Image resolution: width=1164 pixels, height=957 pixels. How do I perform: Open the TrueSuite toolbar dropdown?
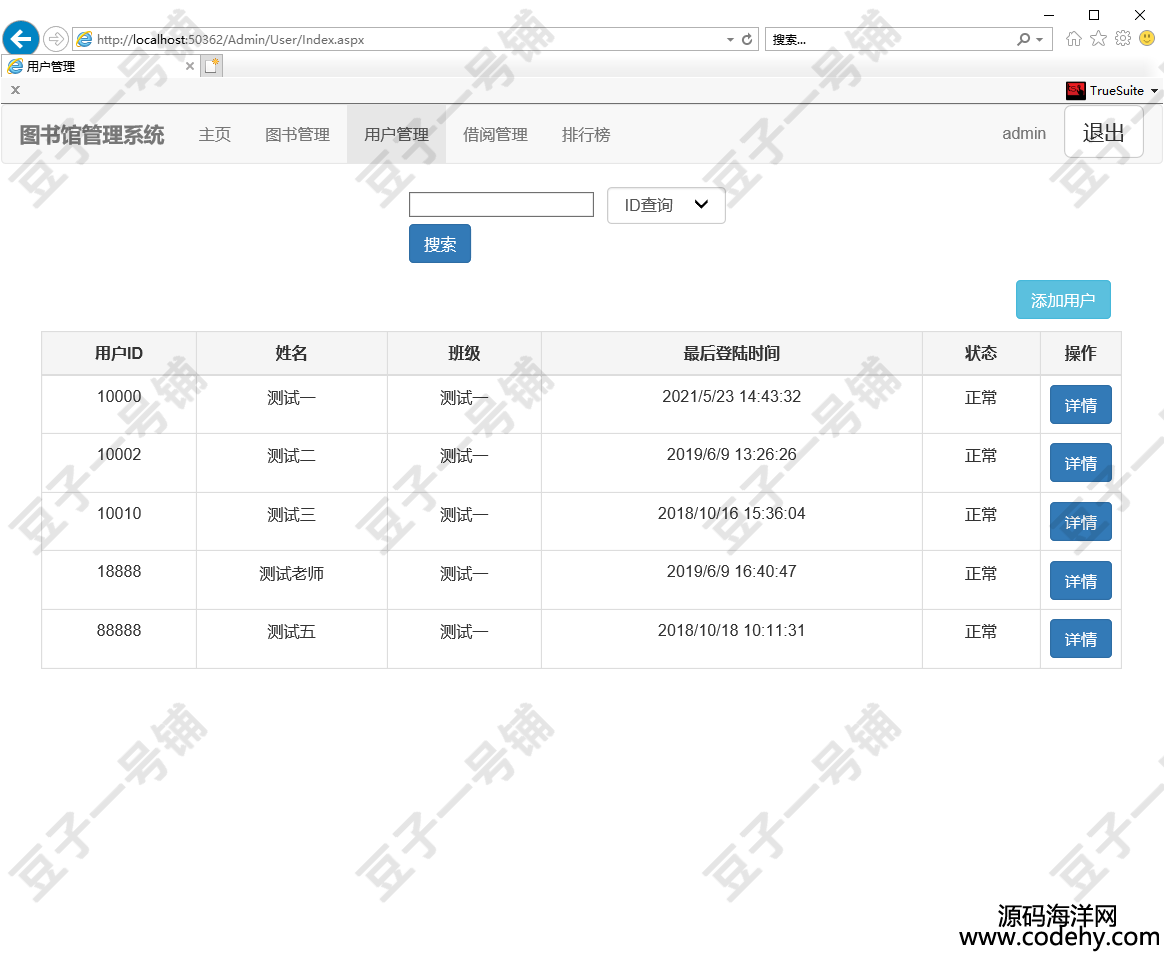pyautogui.click(x=1154, y=91)
